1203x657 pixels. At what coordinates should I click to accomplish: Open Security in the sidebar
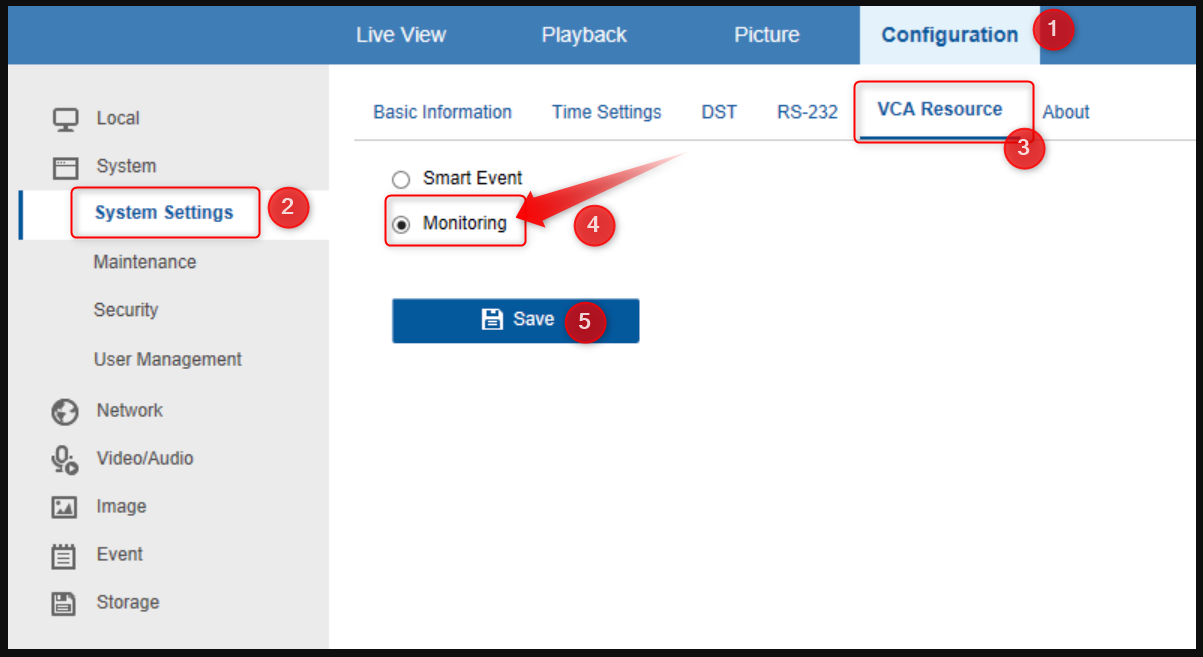point(126,310)
